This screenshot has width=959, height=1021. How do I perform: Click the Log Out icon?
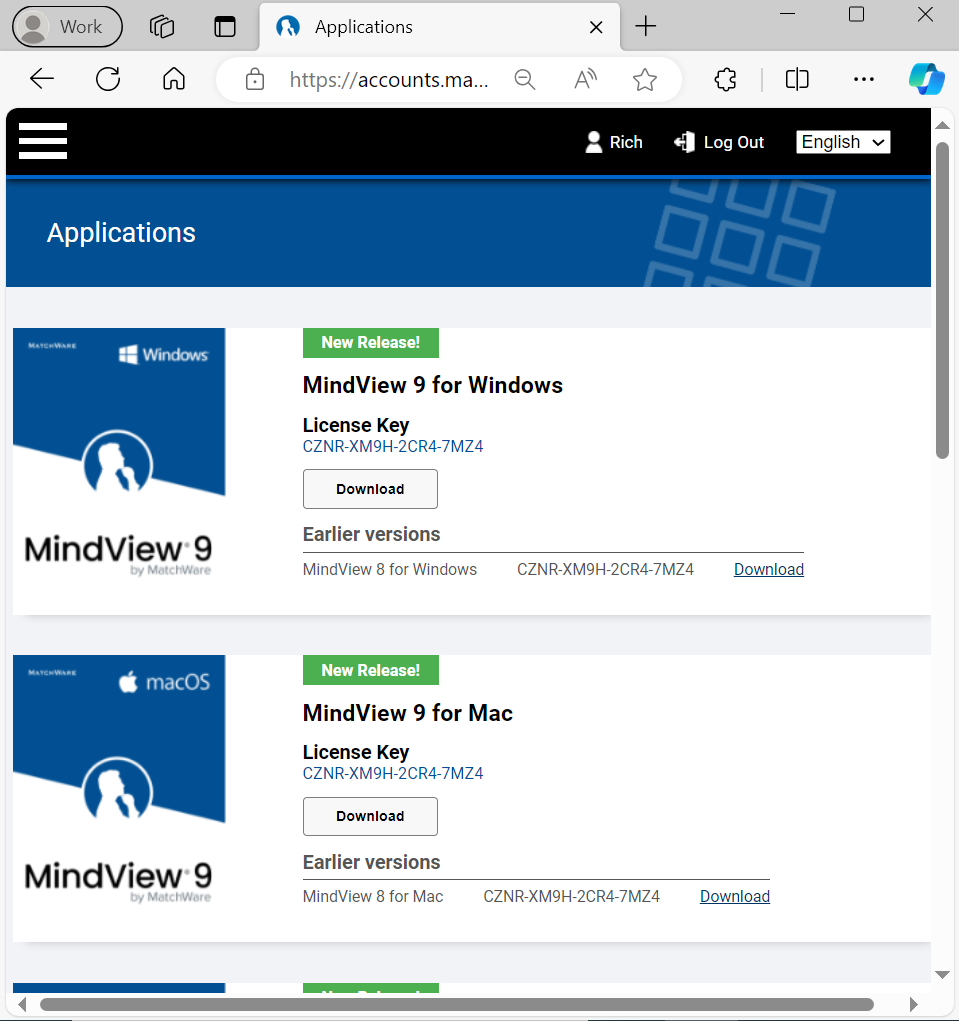(685, 142)
